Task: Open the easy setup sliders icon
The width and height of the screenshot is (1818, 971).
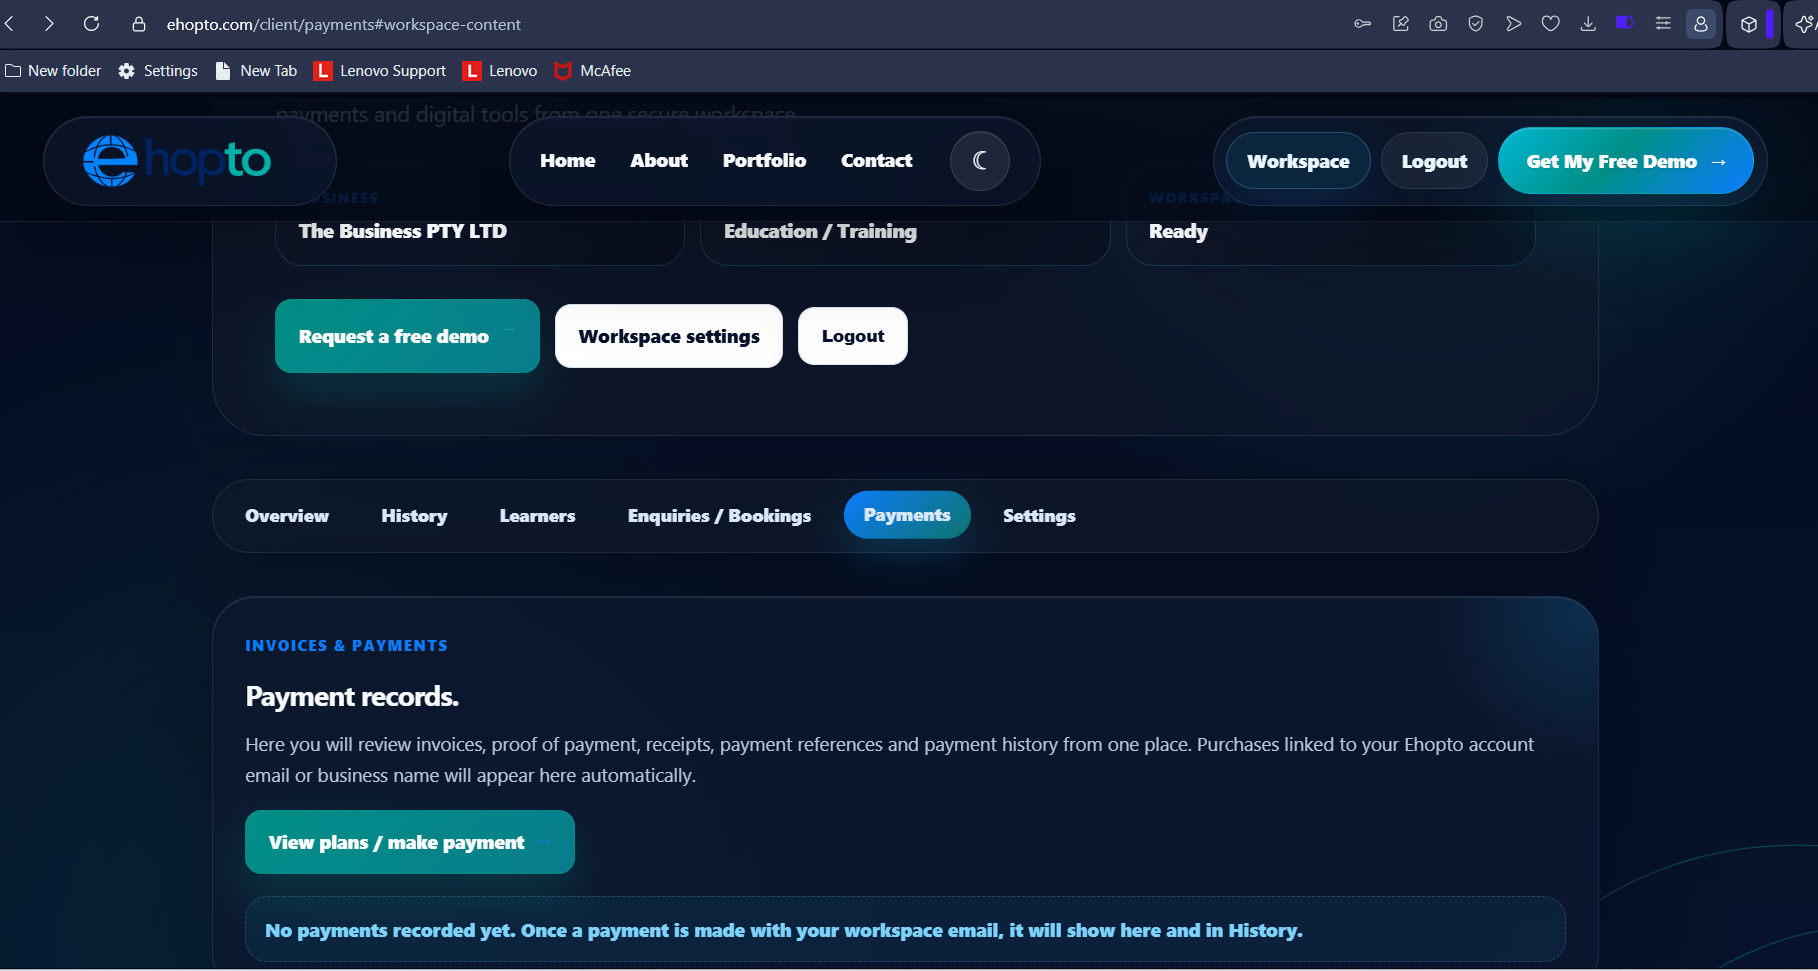Action: pyautogui.click(x=1663, y=24)
